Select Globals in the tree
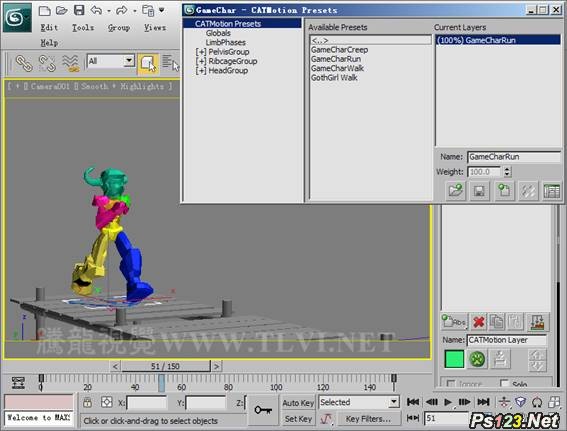567x431 pixels. [x=218, y=33]
